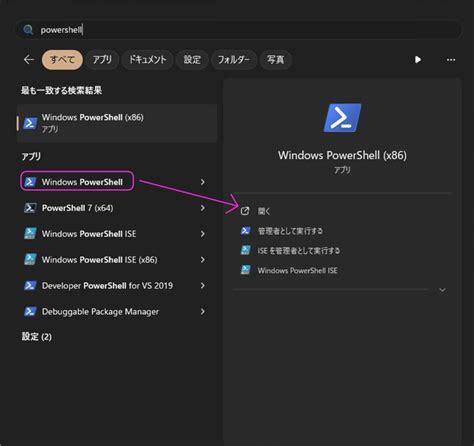
Task: Select the 写真 filter tab
Action: click(275, 60)
